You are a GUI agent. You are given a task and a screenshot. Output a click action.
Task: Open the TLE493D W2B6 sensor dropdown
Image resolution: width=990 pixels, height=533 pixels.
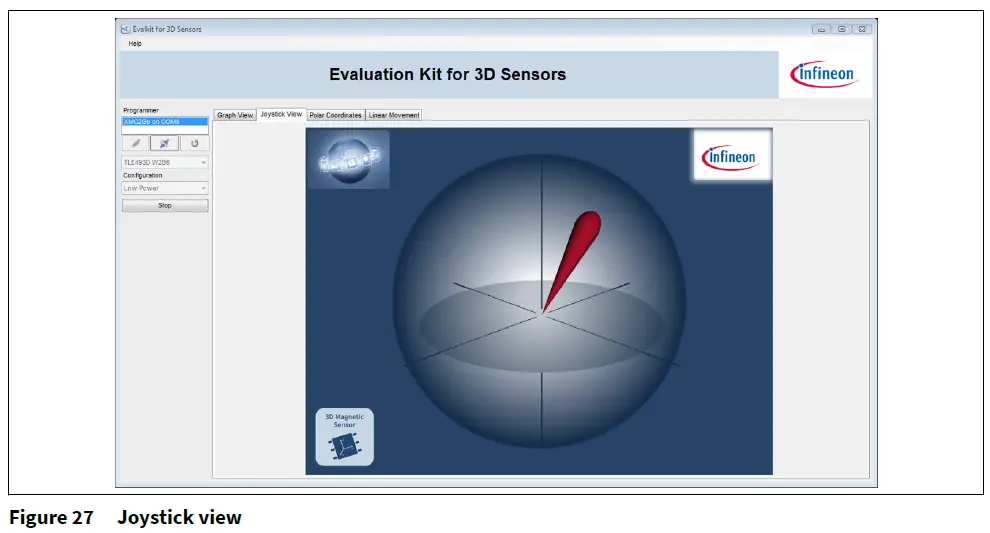pyautogui.click(x=165, y=162)
